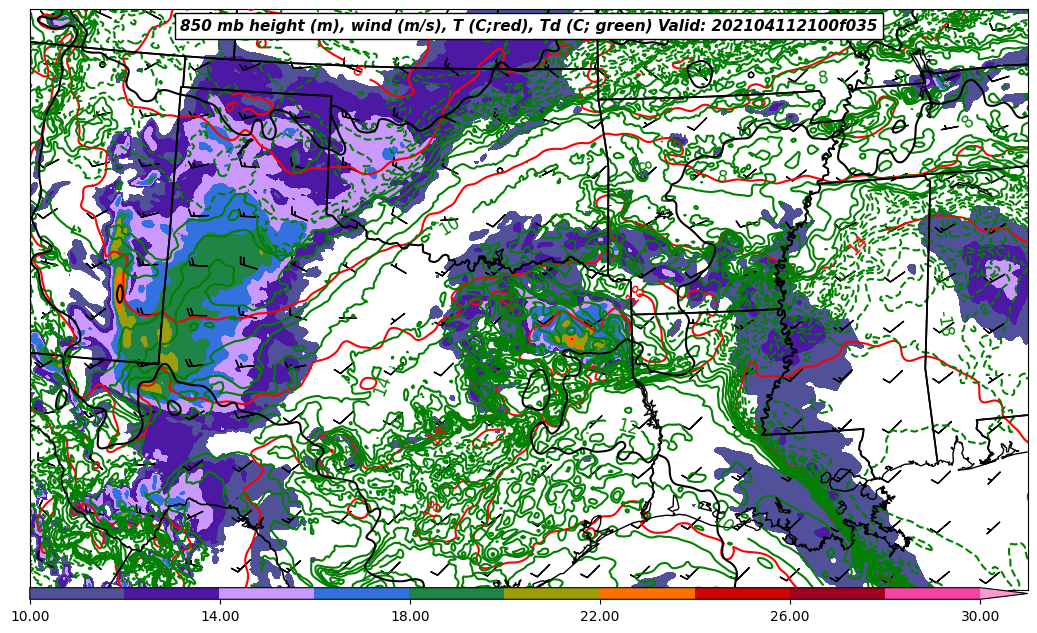This screenshot has width=1037, height=633.
Task: Click the olive 20–22 colorbar segment
Action: (552, 593)
